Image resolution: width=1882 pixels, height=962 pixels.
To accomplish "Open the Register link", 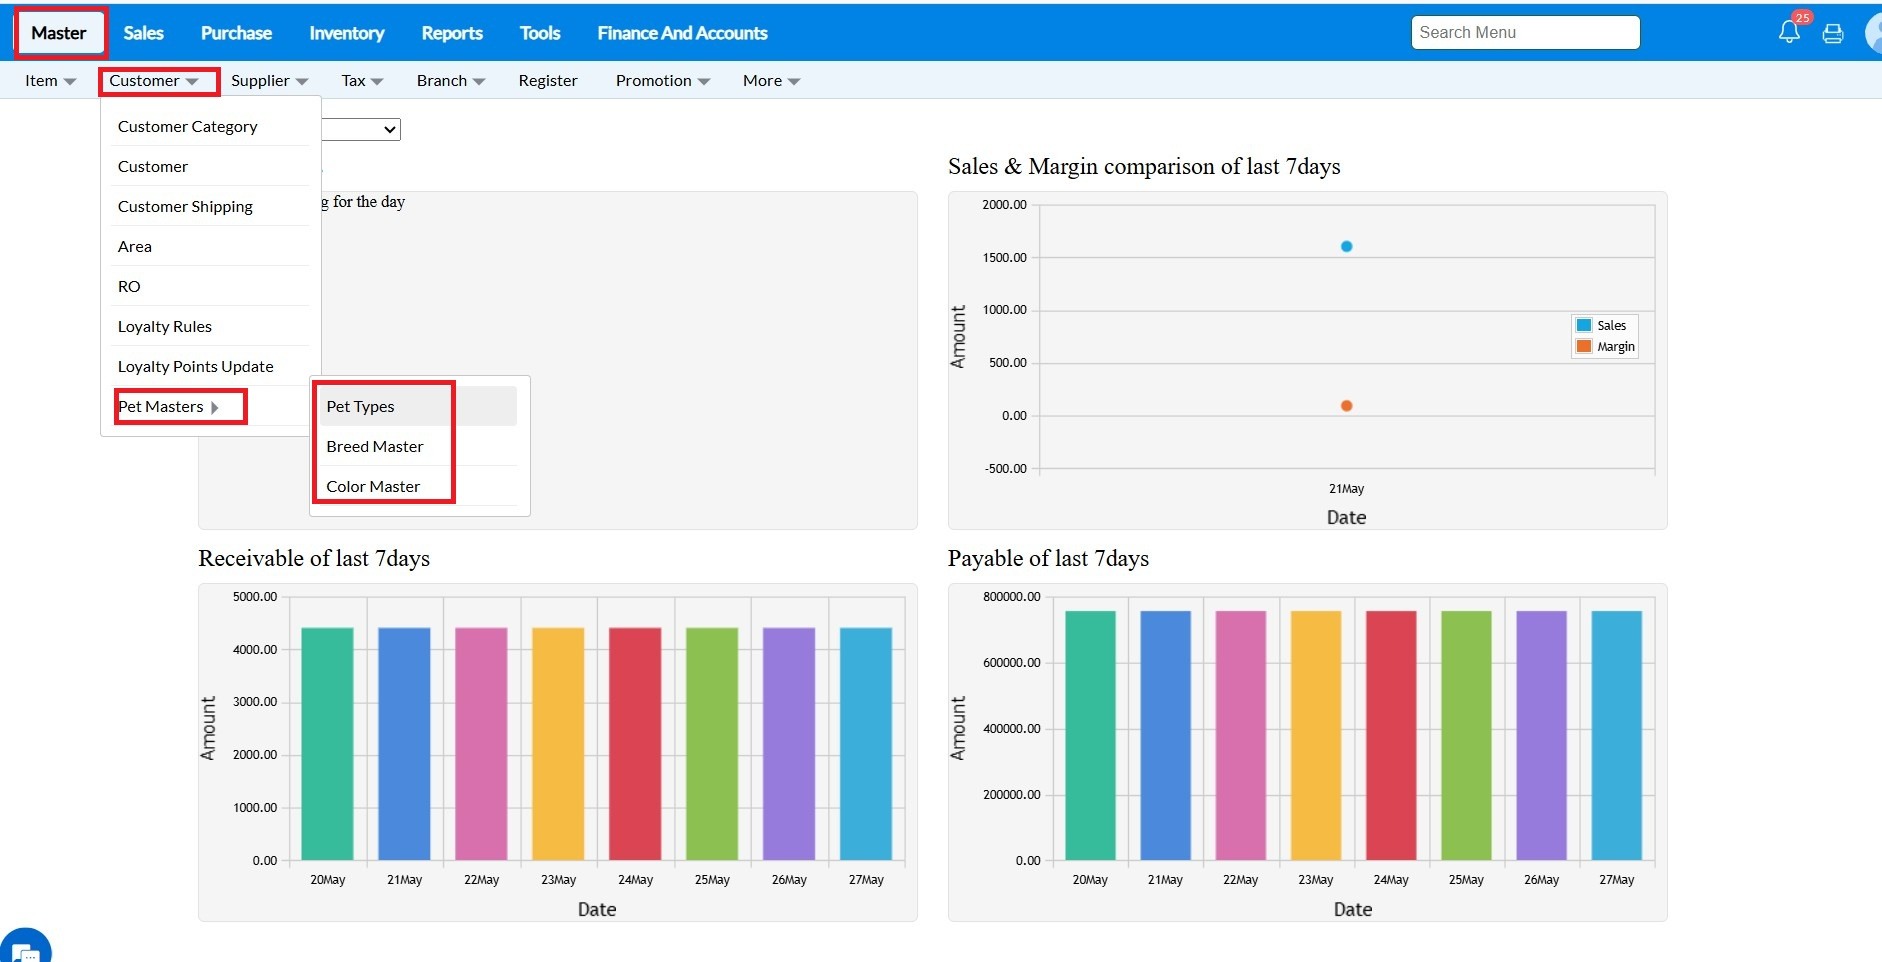I will pos(548,81).
